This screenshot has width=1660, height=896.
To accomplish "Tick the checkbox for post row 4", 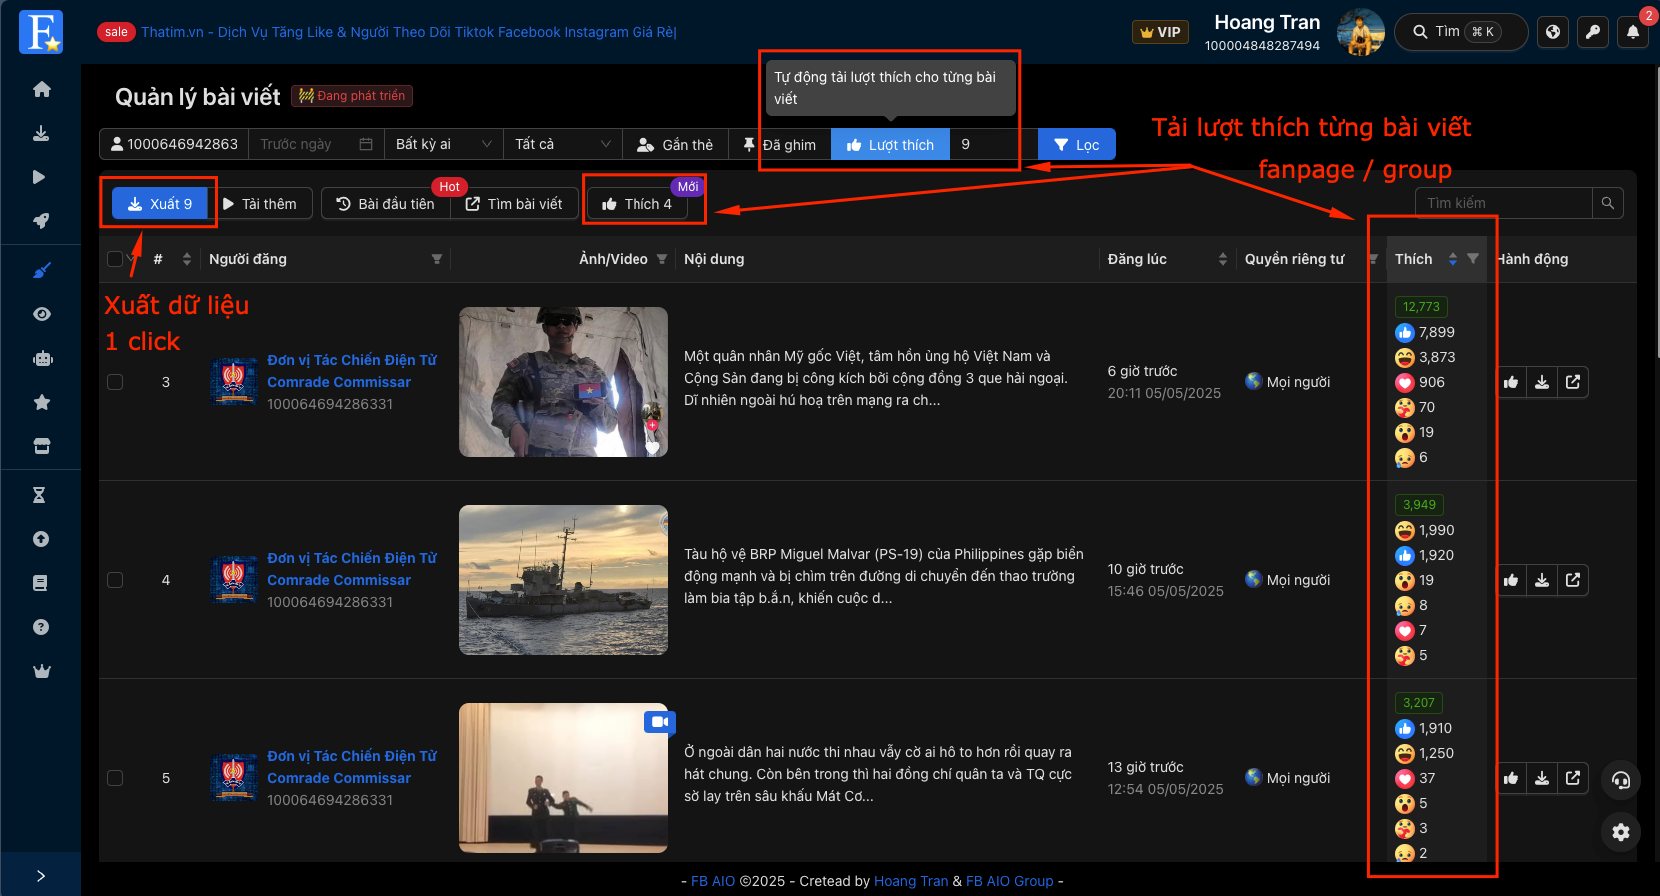I will [115, 580].
